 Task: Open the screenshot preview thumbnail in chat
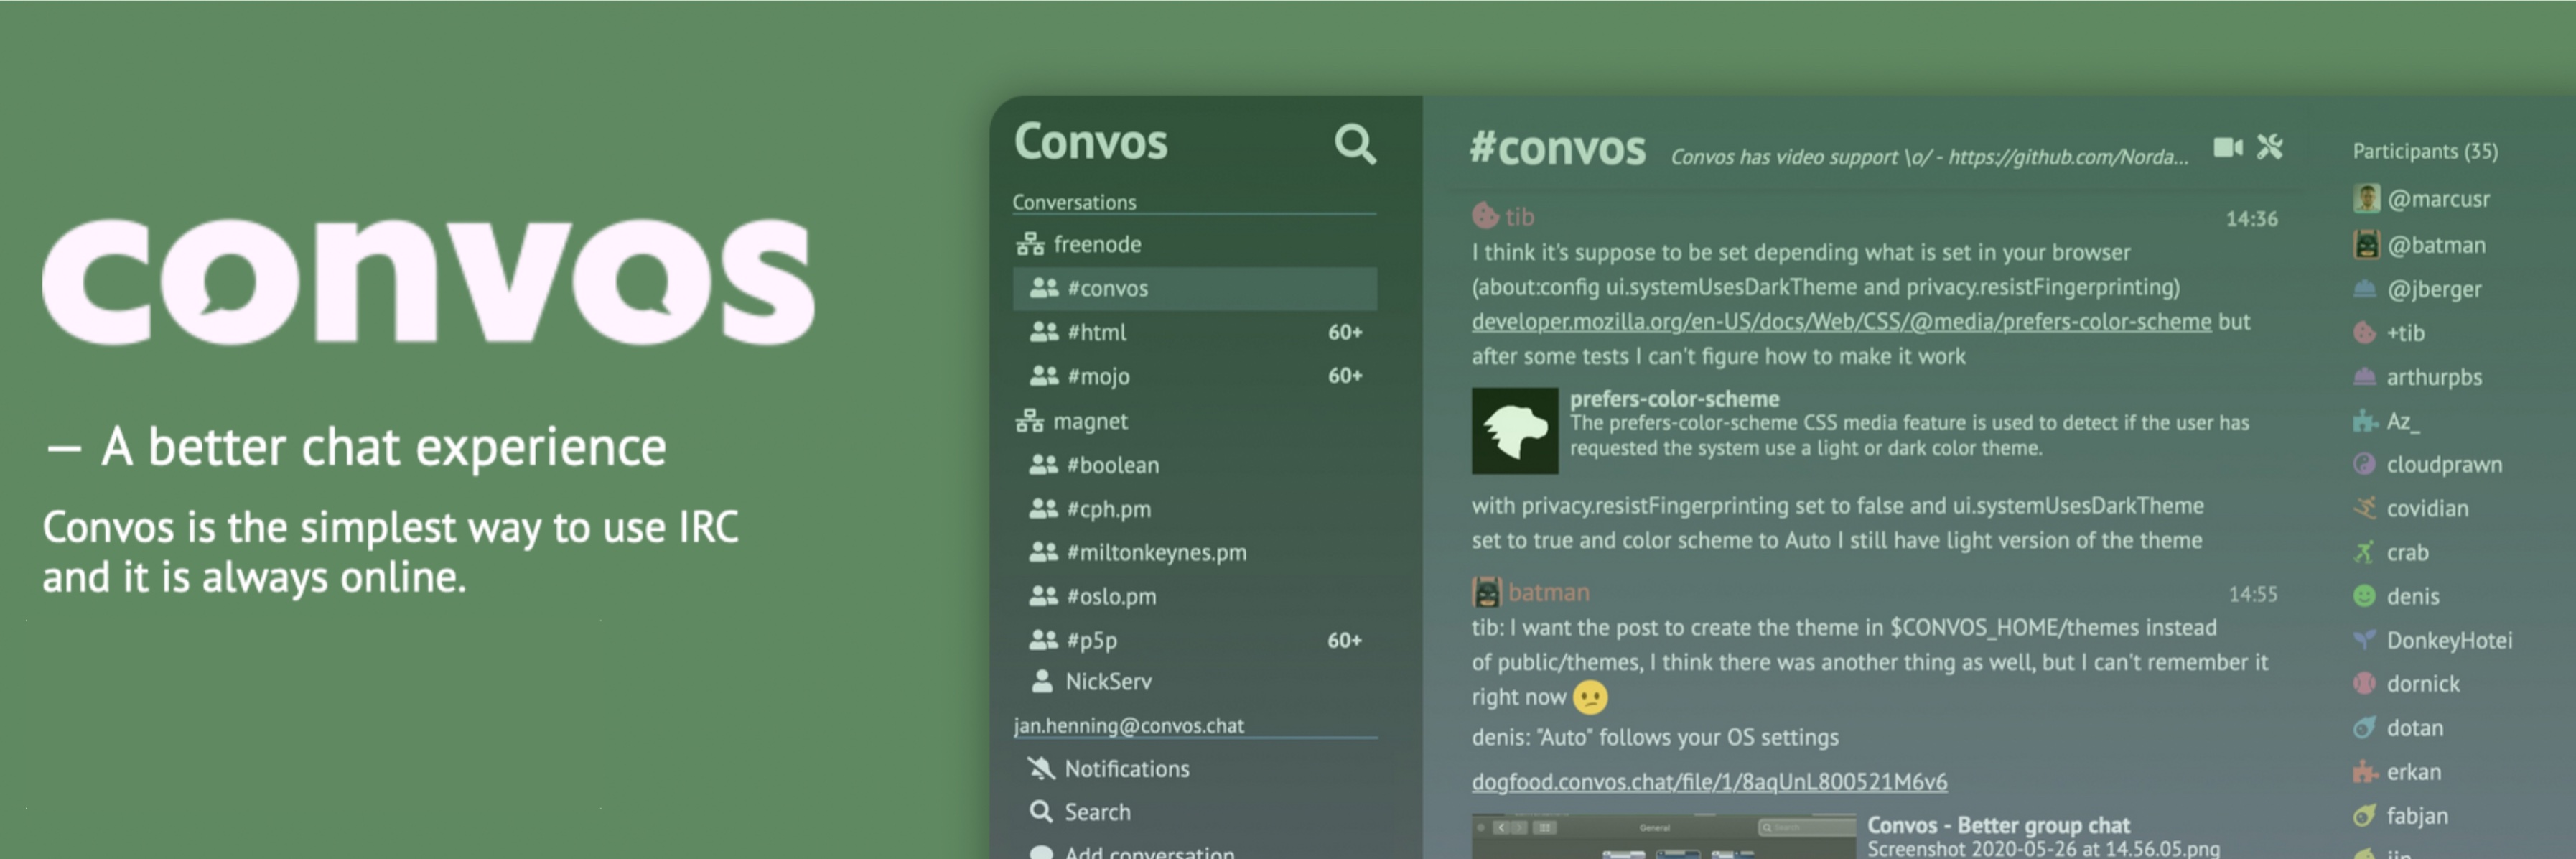pyautogui.click(x=1663, y=837)
